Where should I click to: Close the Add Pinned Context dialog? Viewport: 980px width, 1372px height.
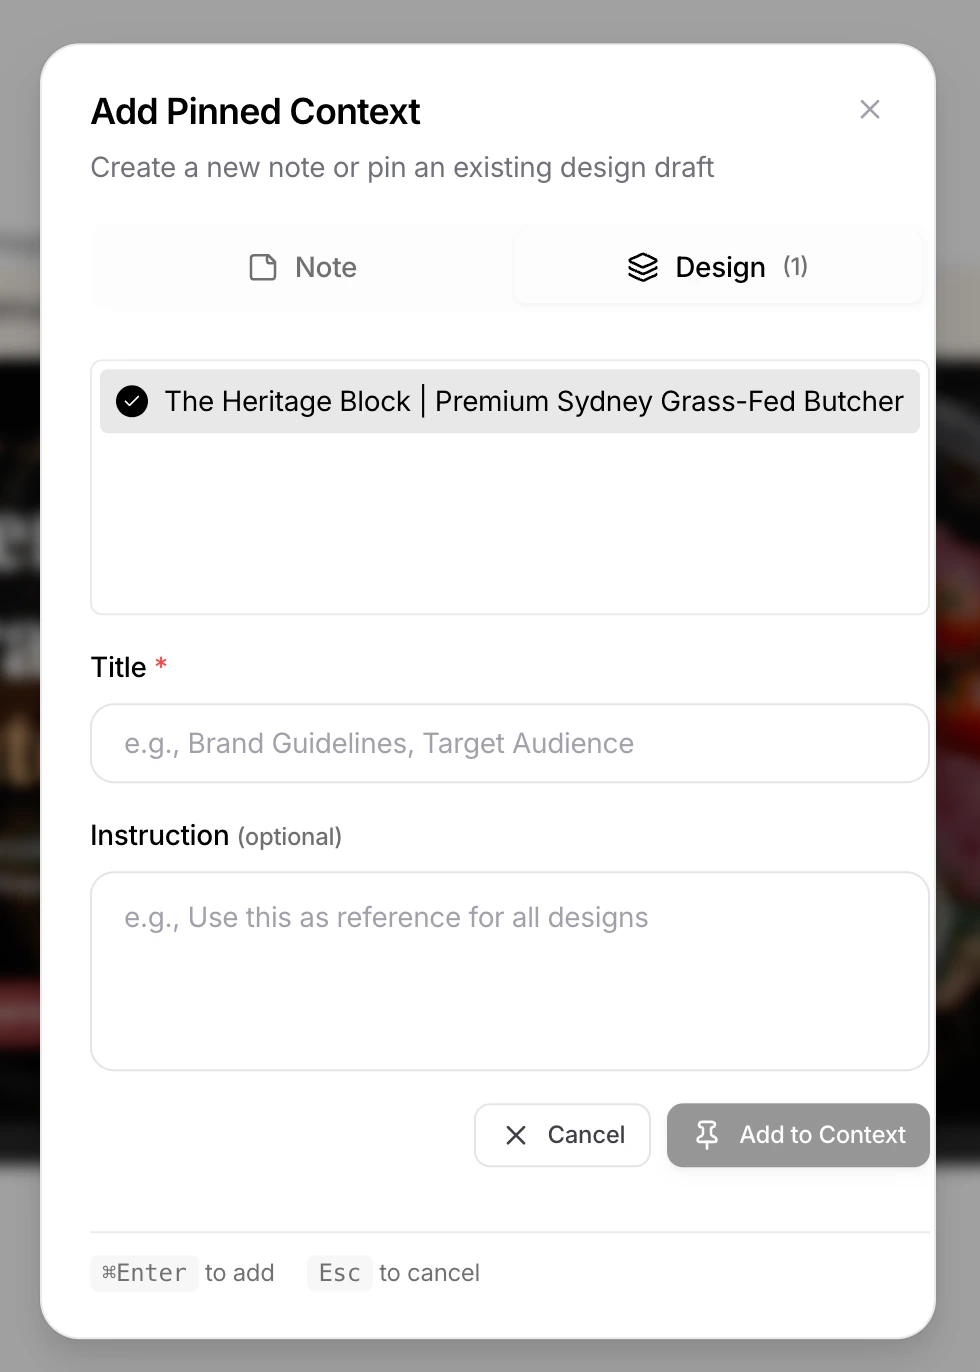pos(869,109)
